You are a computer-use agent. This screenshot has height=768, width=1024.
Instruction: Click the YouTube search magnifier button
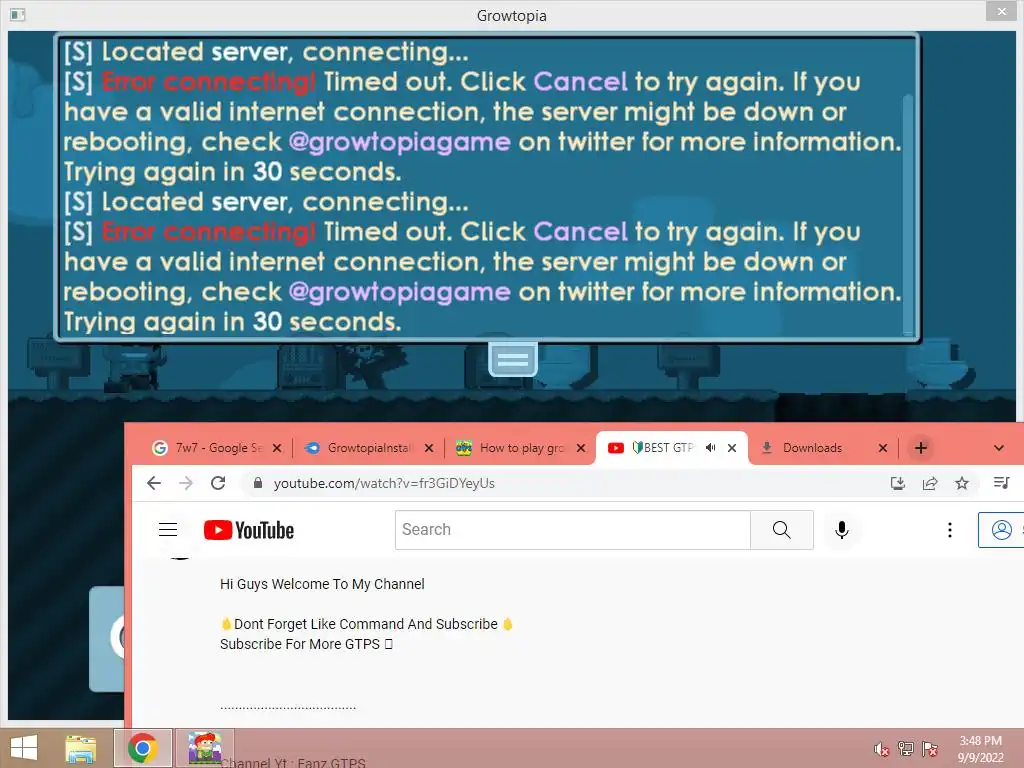tap(782, 530)
